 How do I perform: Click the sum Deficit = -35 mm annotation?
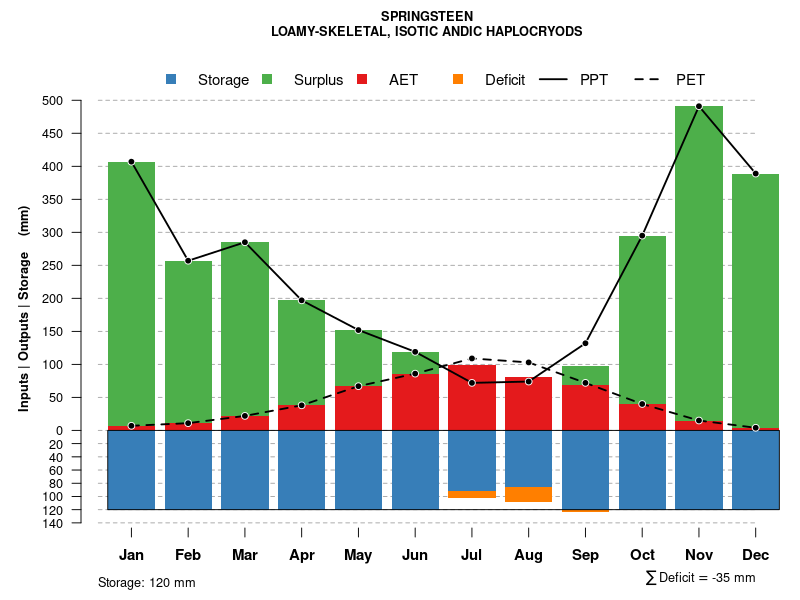(700, 578)
